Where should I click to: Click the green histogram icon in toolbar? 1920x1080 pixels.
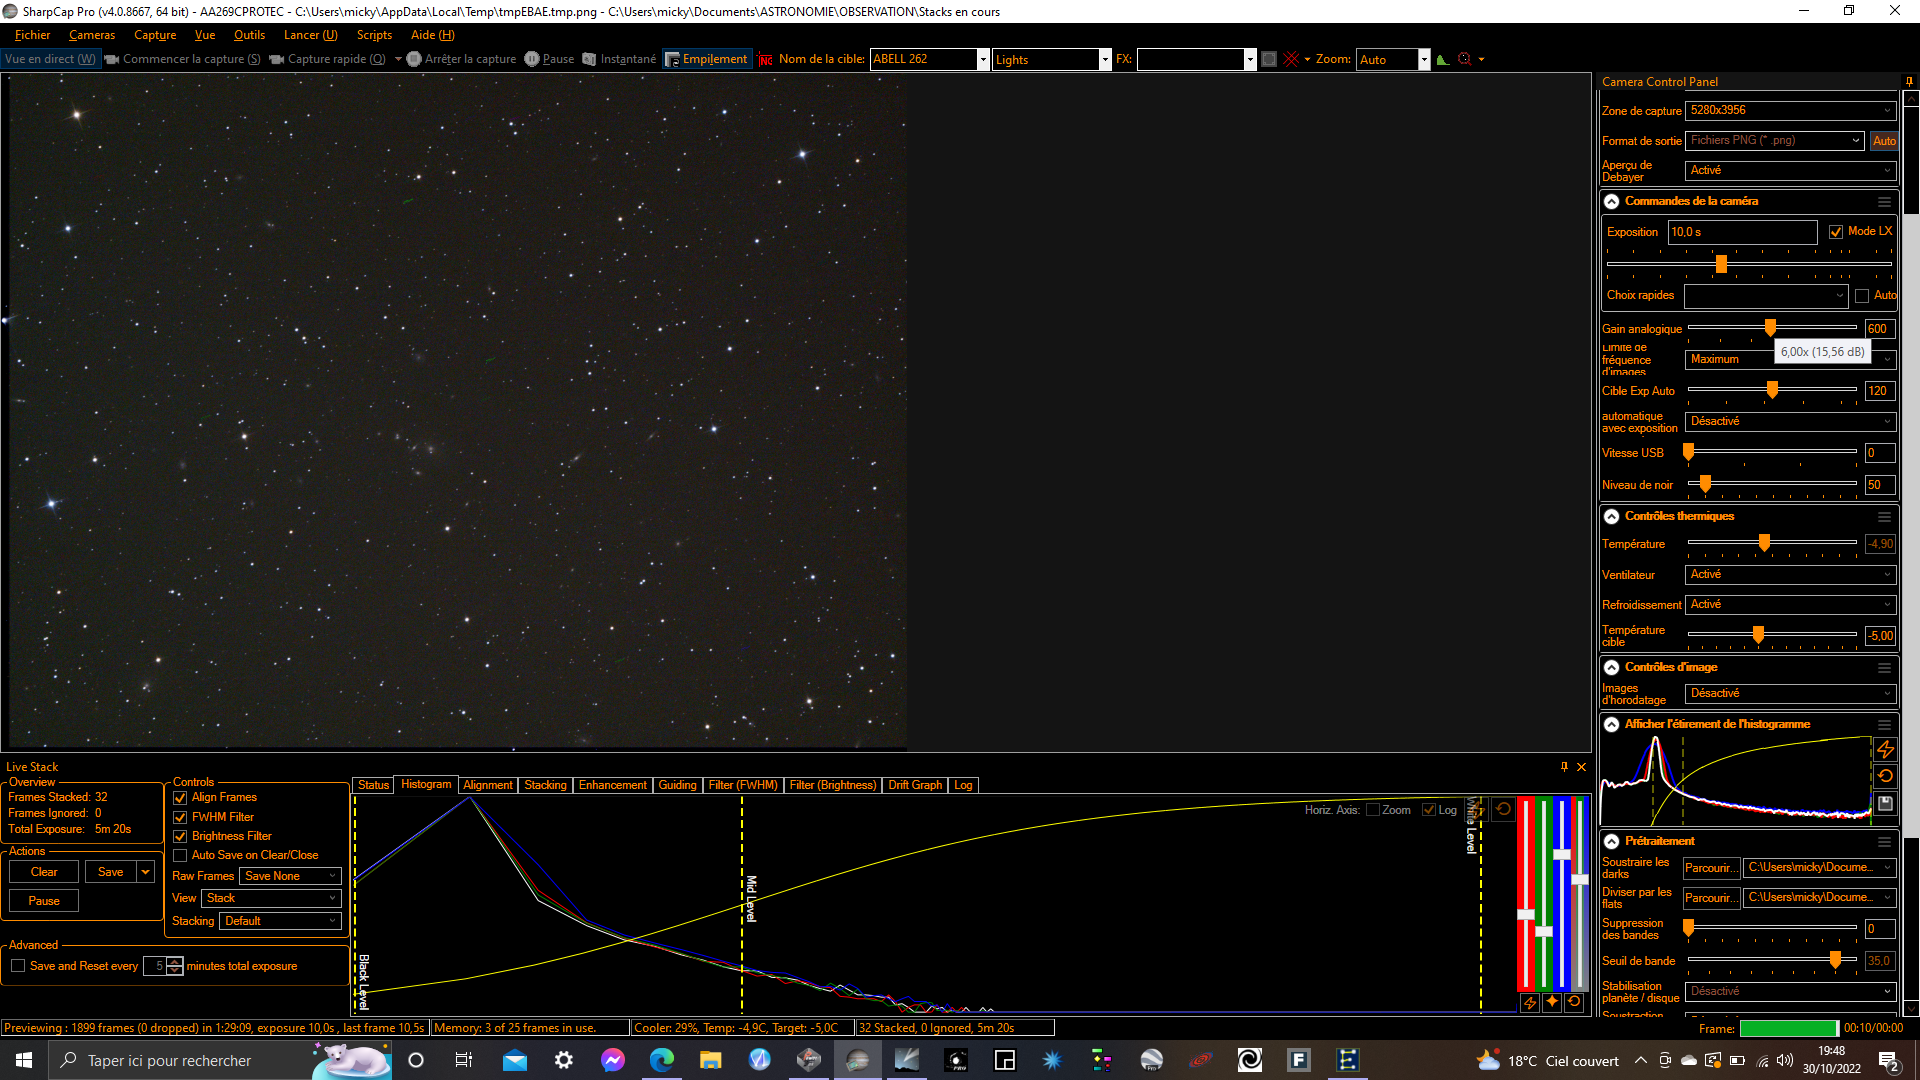click(1442, 60)
